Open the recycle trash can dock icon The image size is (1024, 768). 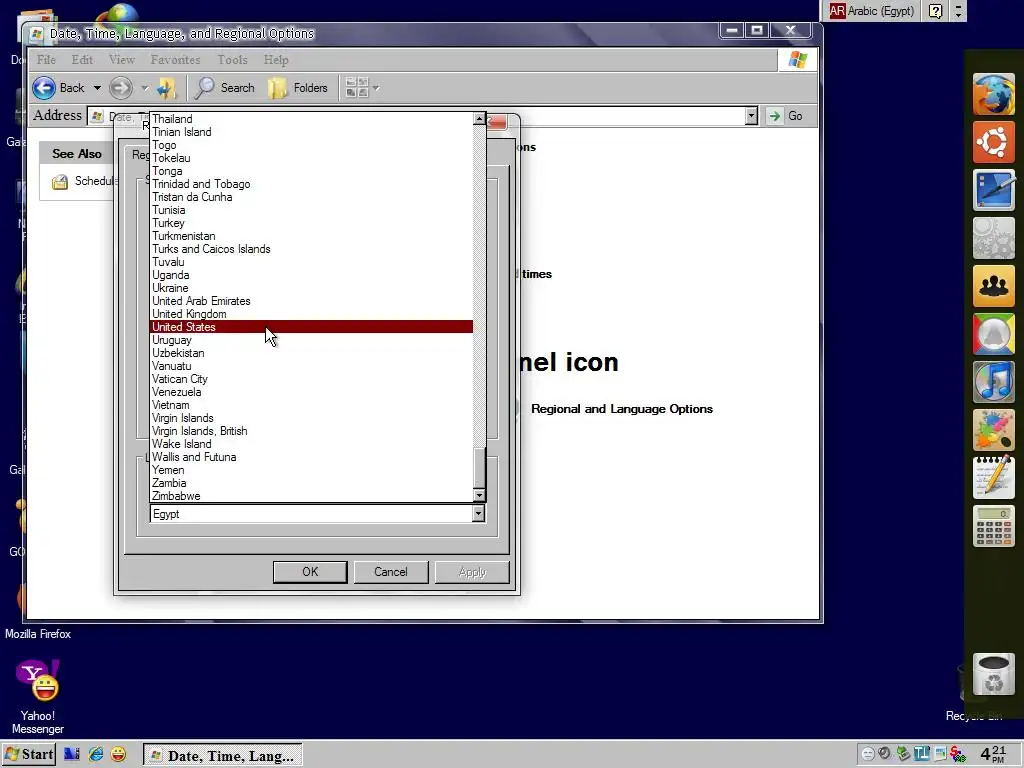point(993,675)
